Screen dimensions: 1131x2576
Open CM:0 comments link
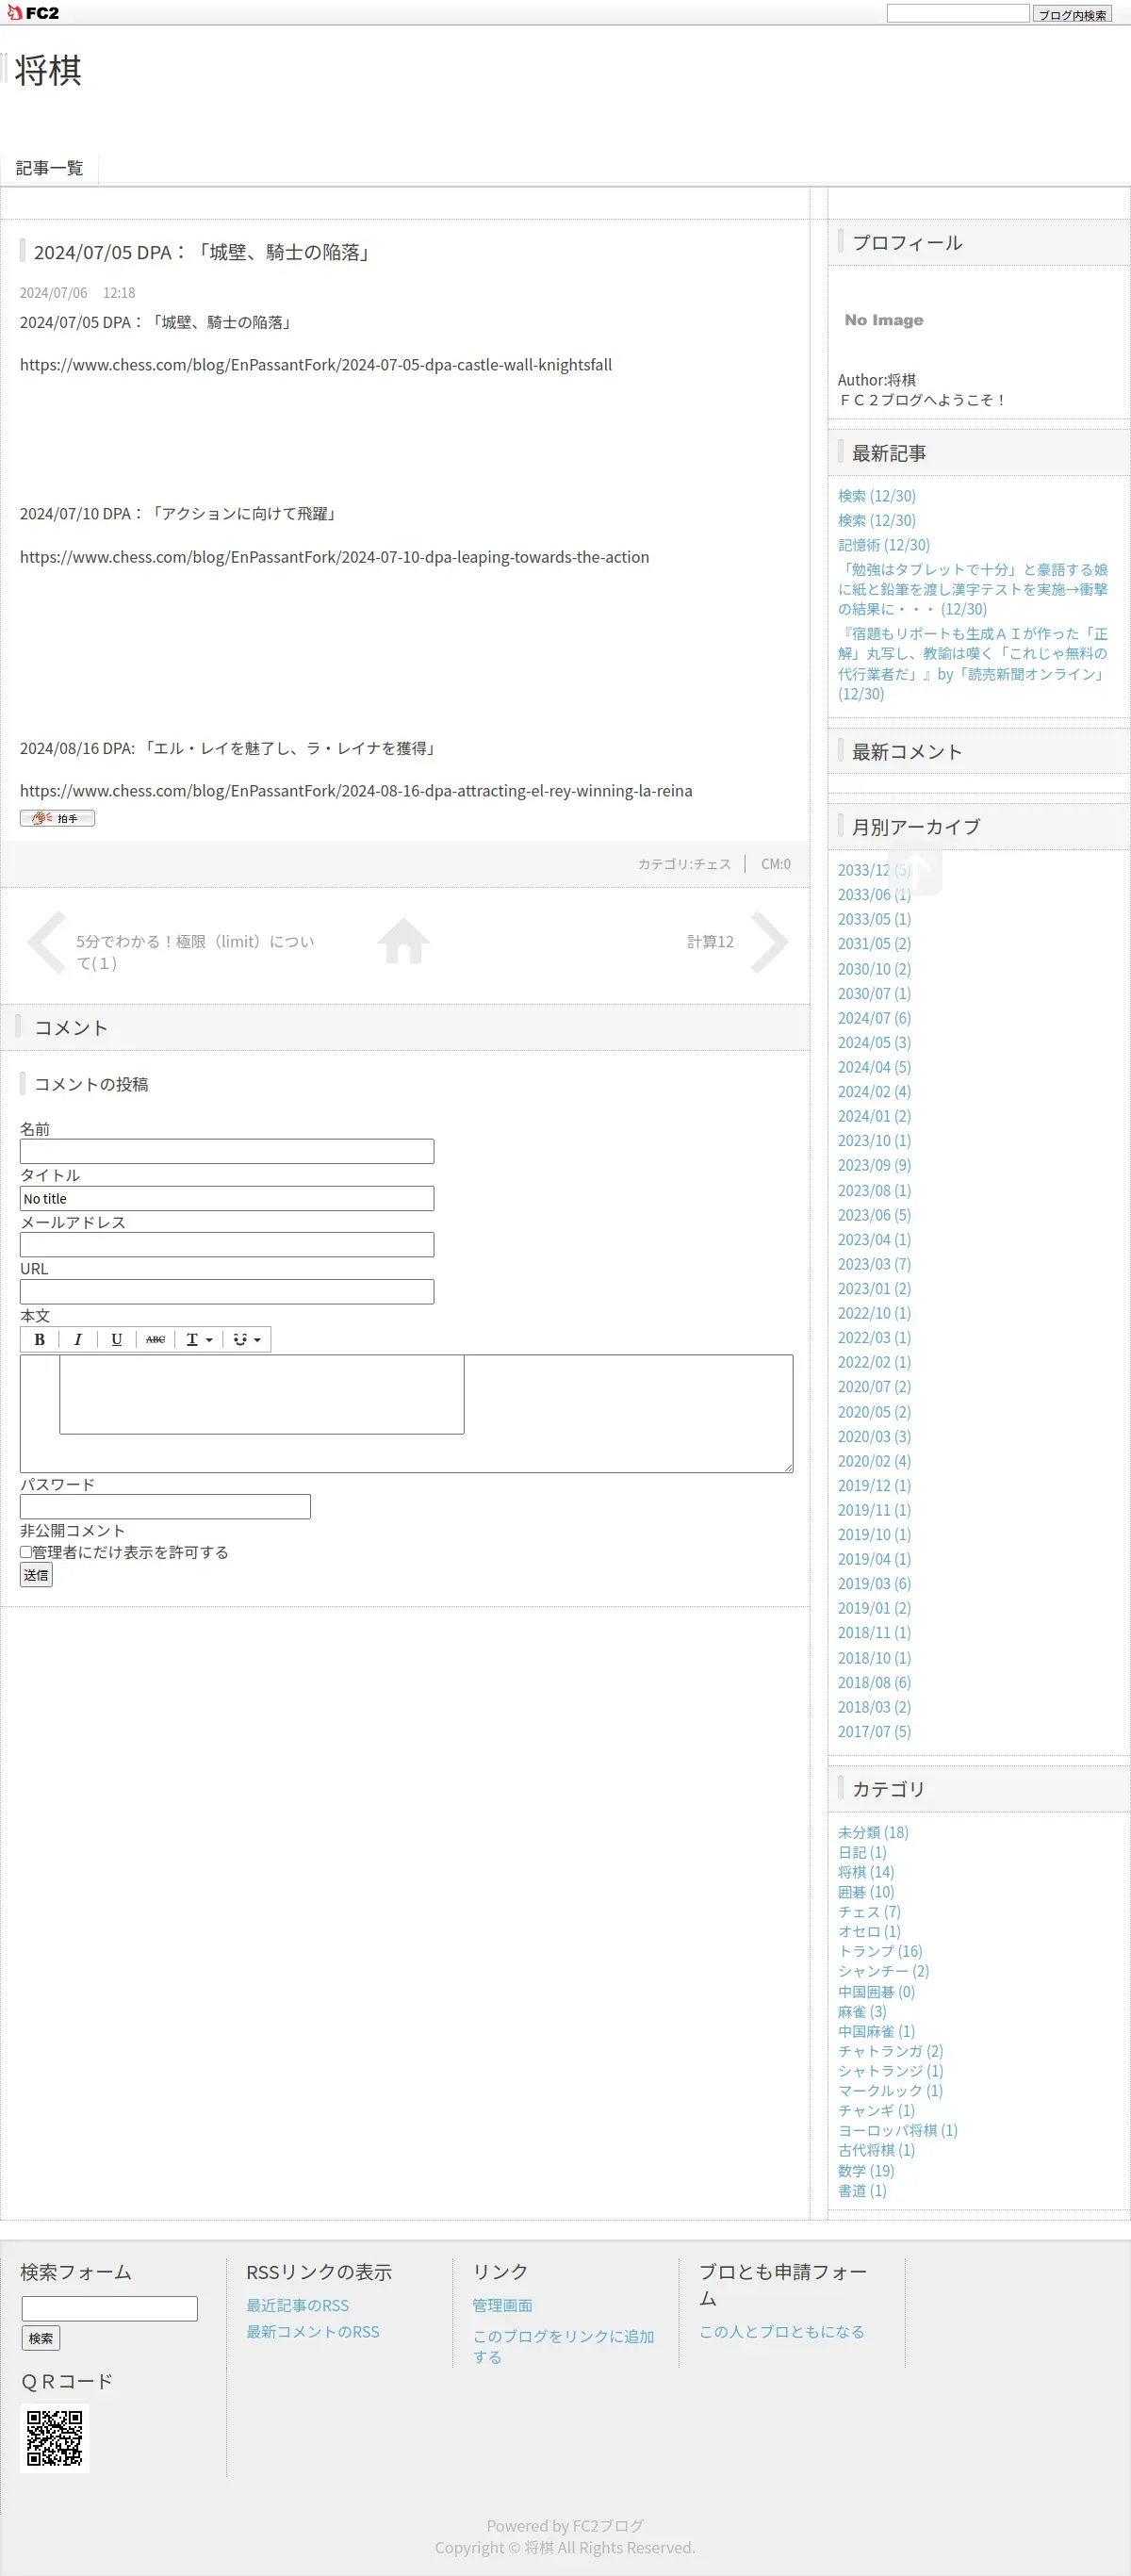pos(775,864)
